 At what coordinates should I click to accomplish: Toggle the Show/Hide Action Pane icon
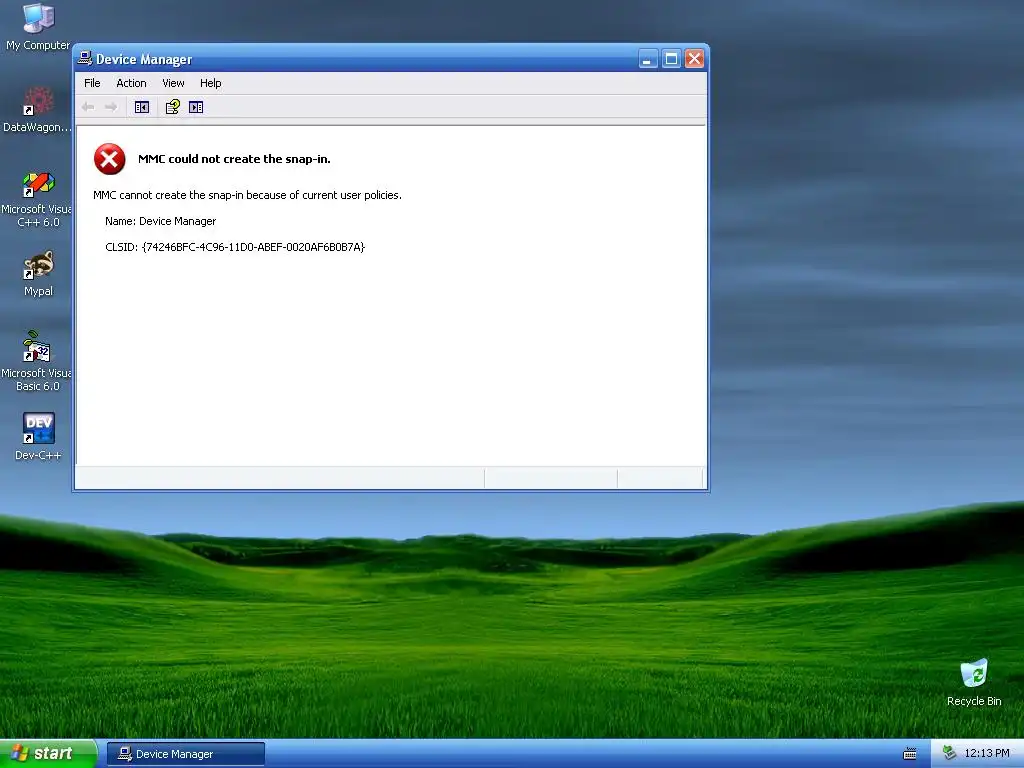tap(196, 107)
